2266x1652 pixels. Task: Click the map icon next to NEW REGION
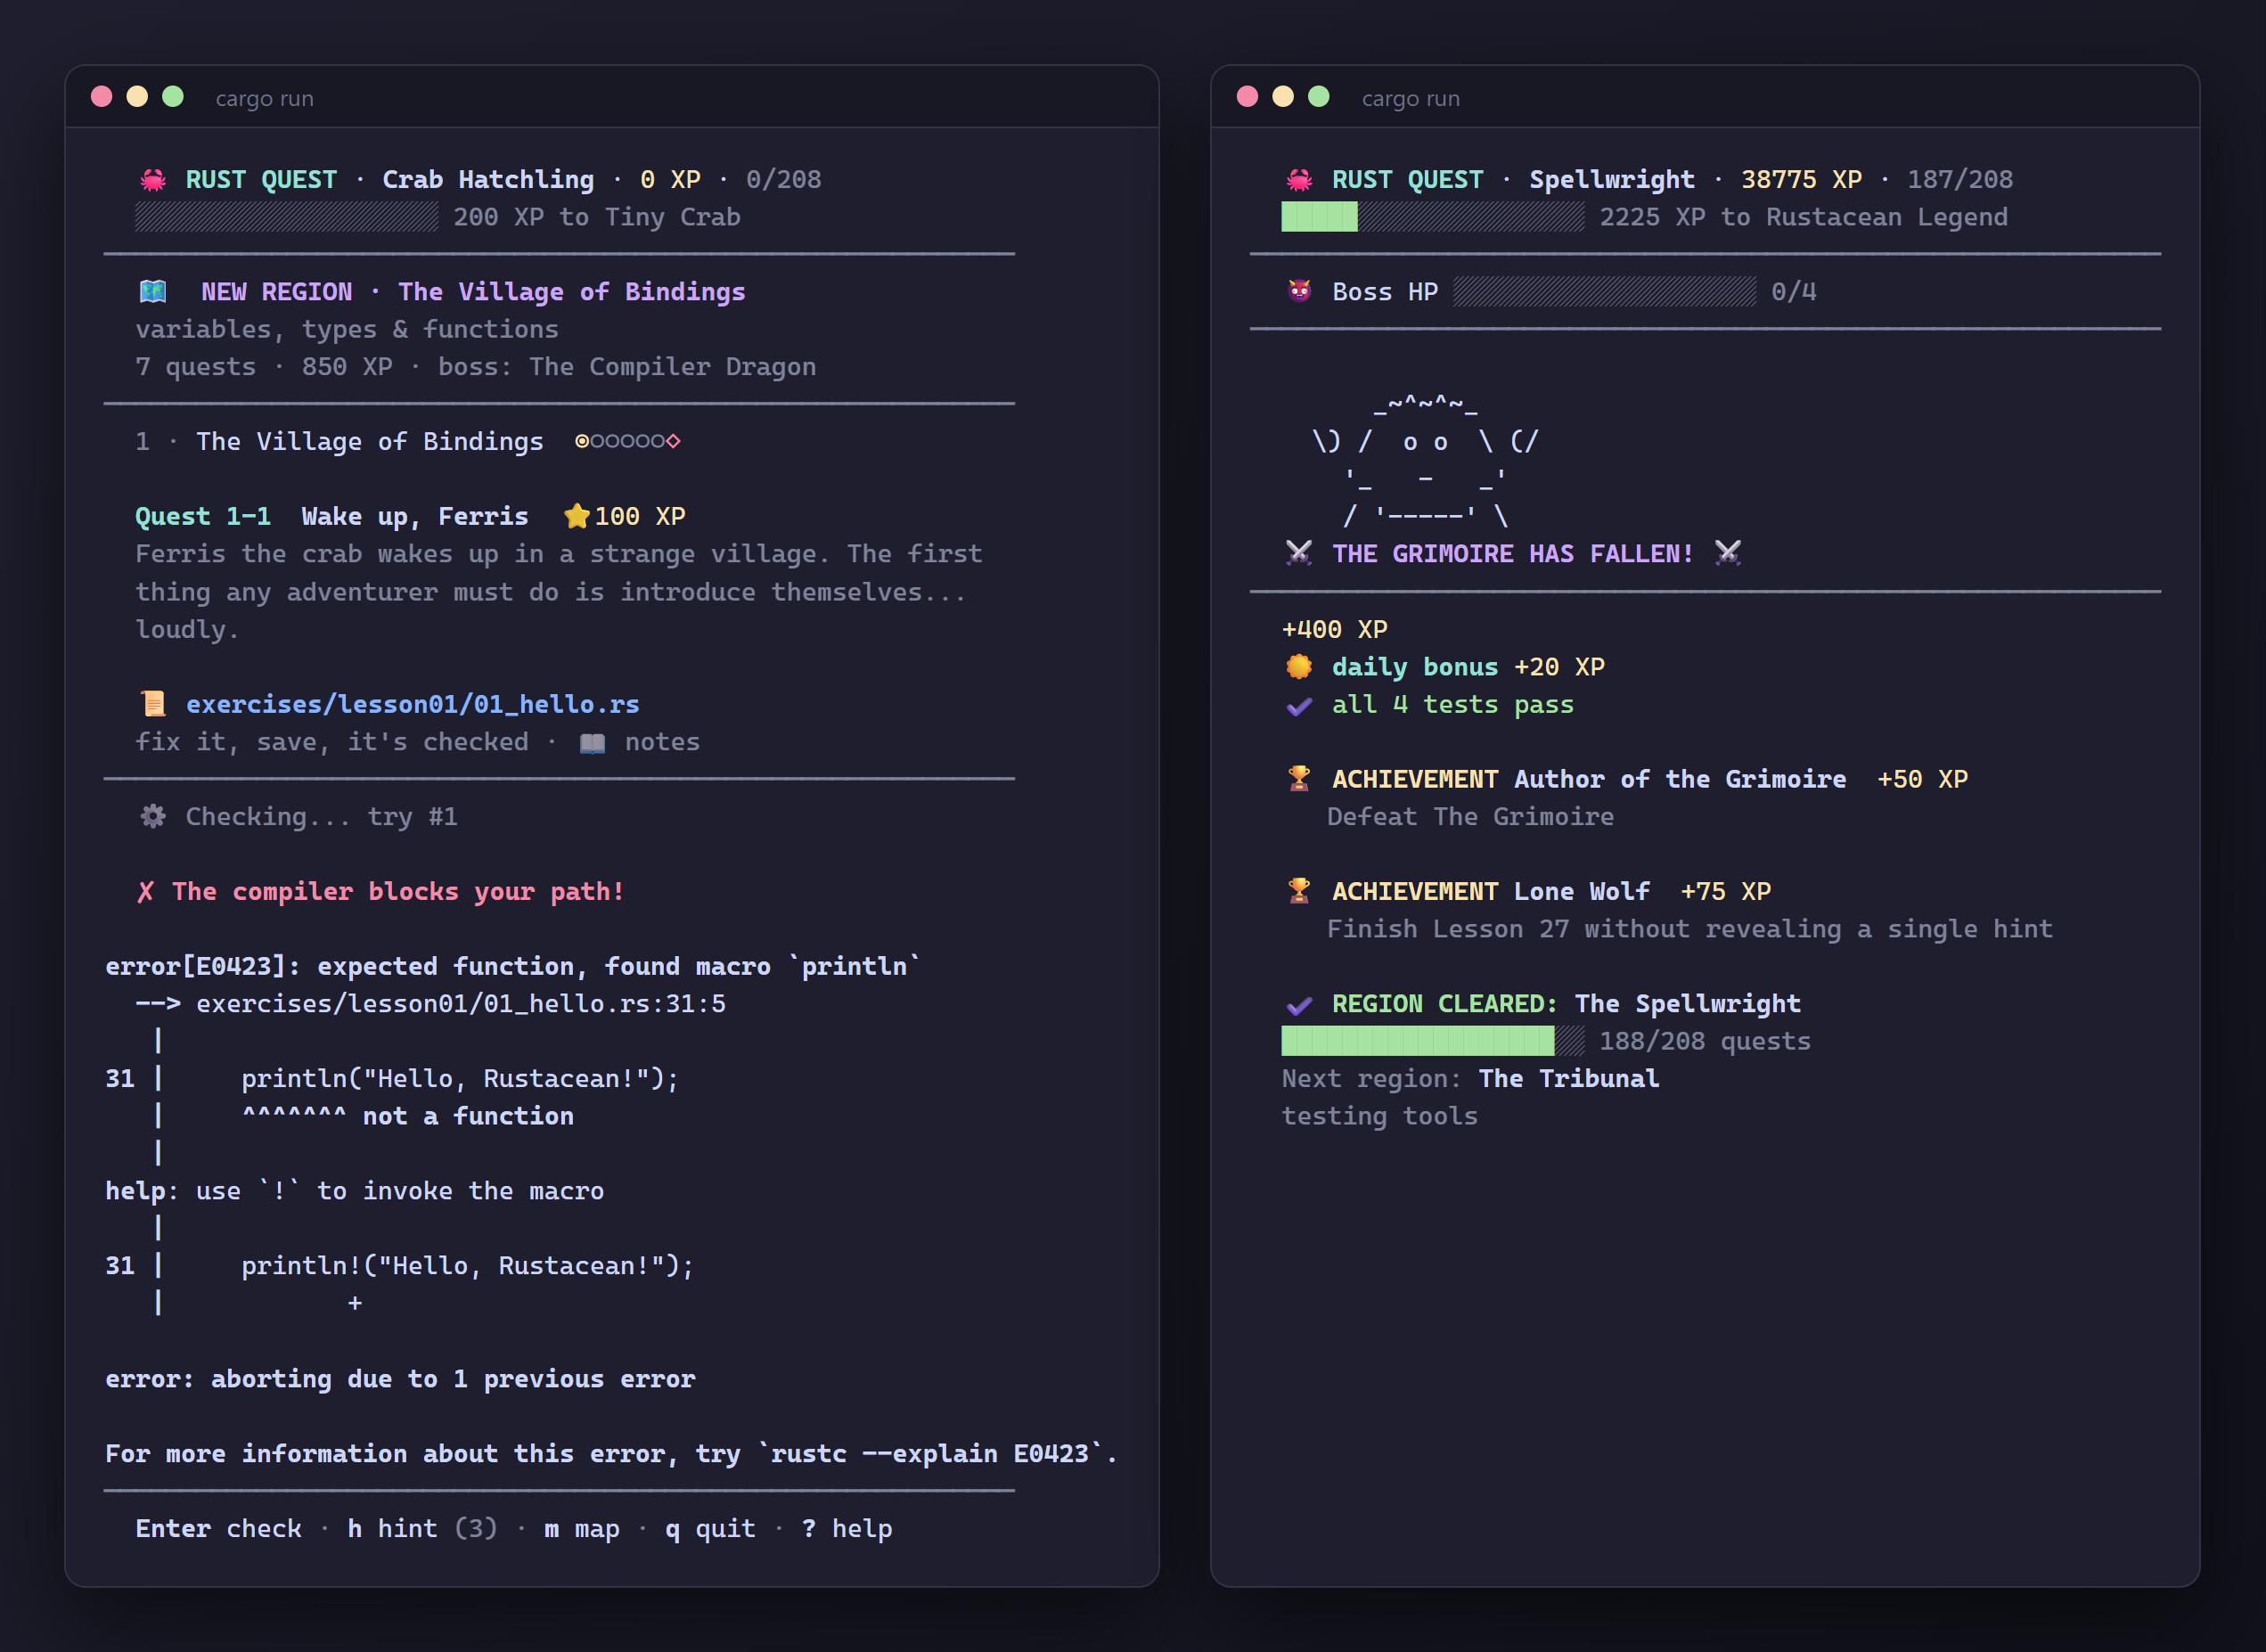click(x=153, y=292)
